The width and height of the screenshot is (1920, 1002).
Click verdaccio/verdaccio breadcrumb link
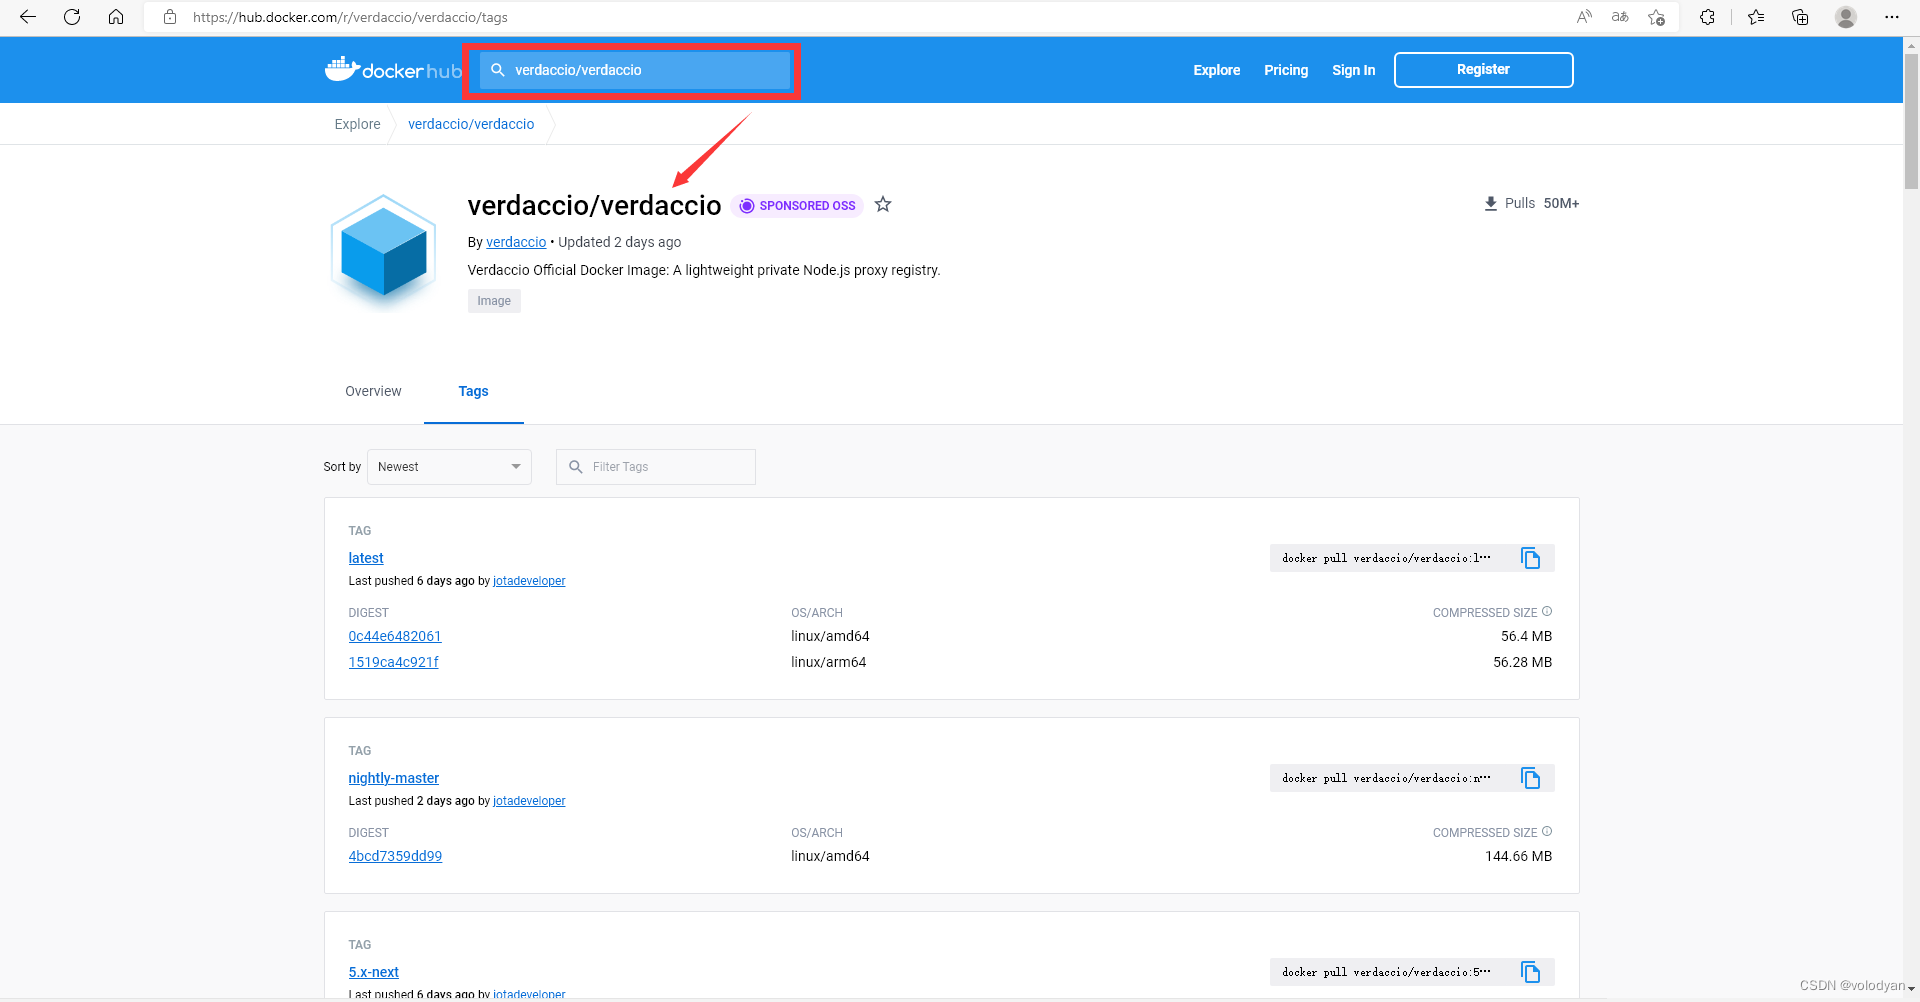coord(471,124)
